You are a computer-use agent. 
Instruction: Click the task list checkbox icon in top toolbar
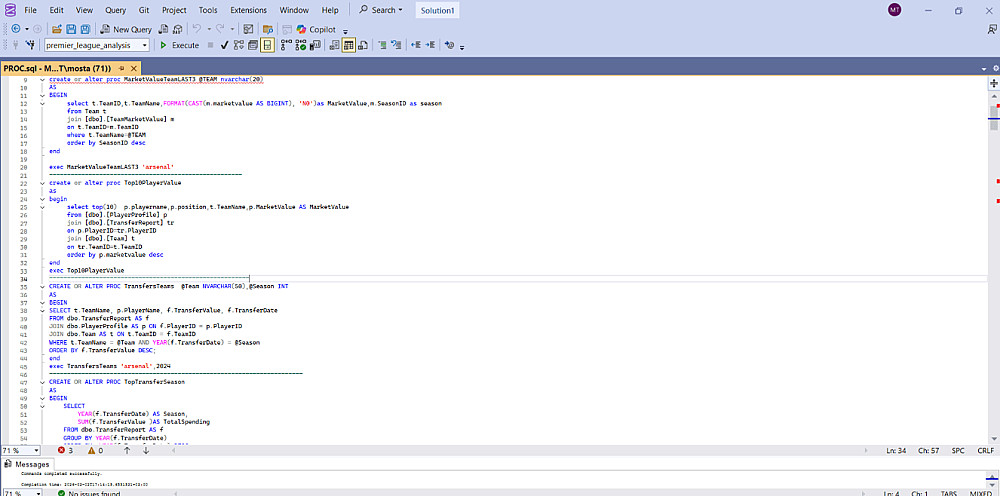click(248, 29)
